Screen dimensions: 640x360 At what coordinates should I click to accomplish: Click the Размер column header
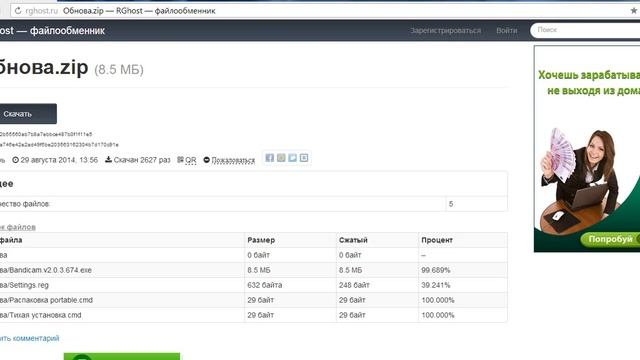(261, 240)
